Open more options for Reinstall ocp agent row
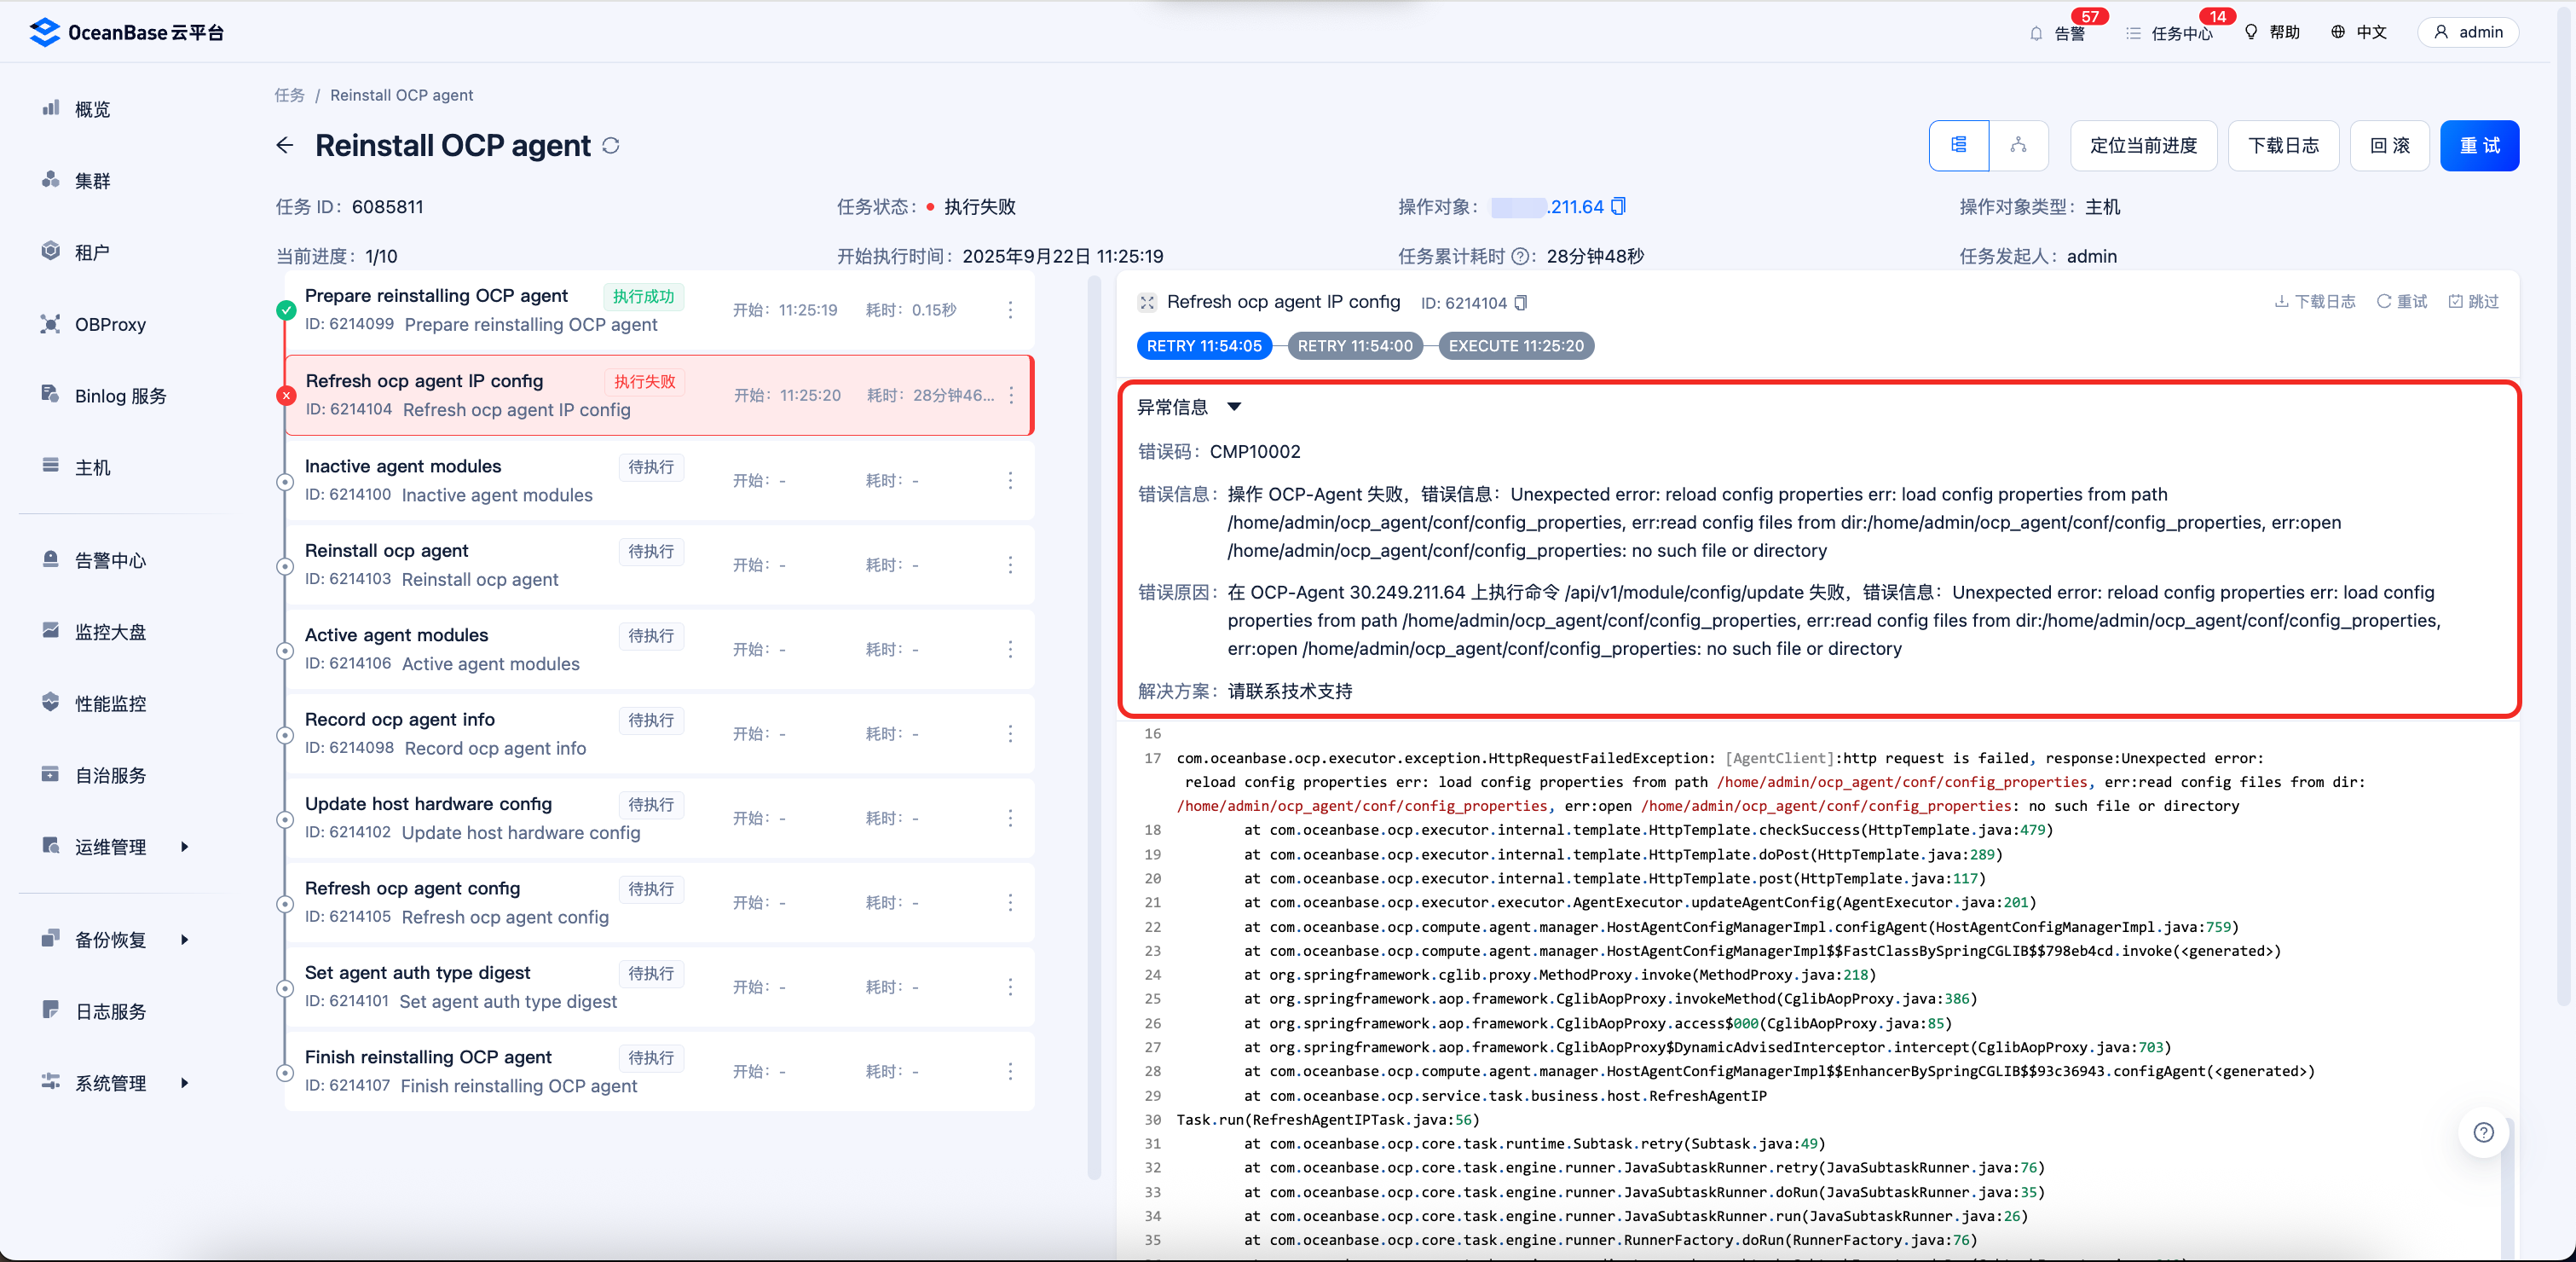 (1010, 565)
